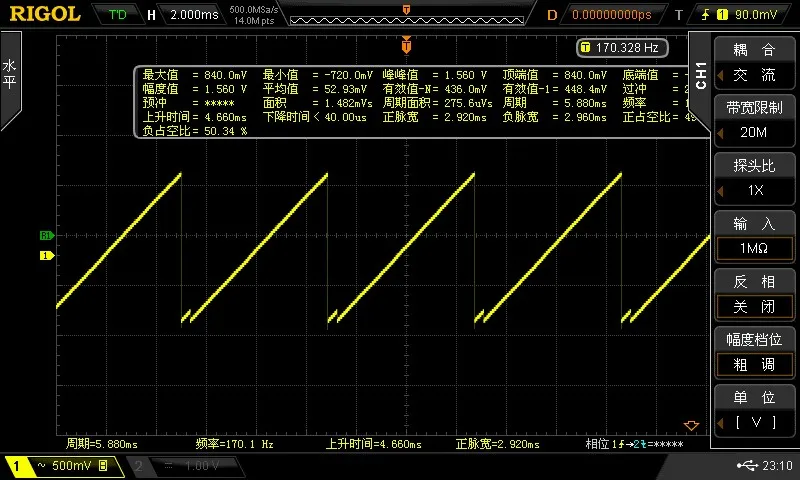Toggle the 幅度档位 coarse/fine setting
Screen dimensions: 800x480
click(x=754, y=353)
